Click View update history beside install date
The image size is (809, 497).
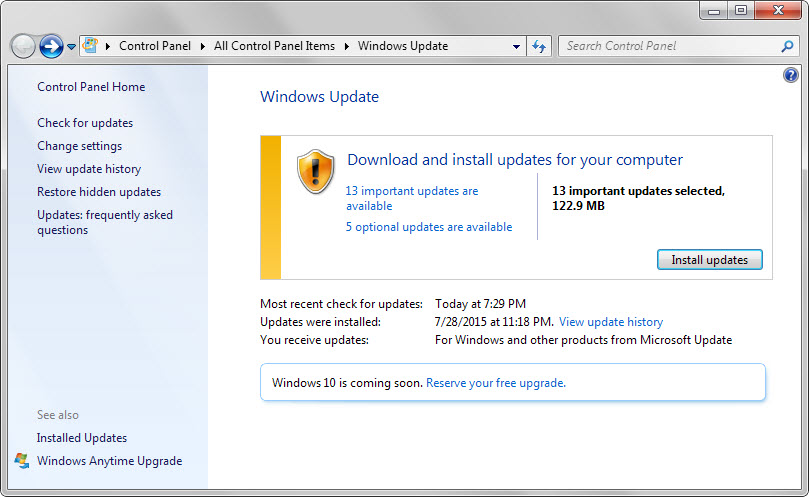click(x=611, y=322)
